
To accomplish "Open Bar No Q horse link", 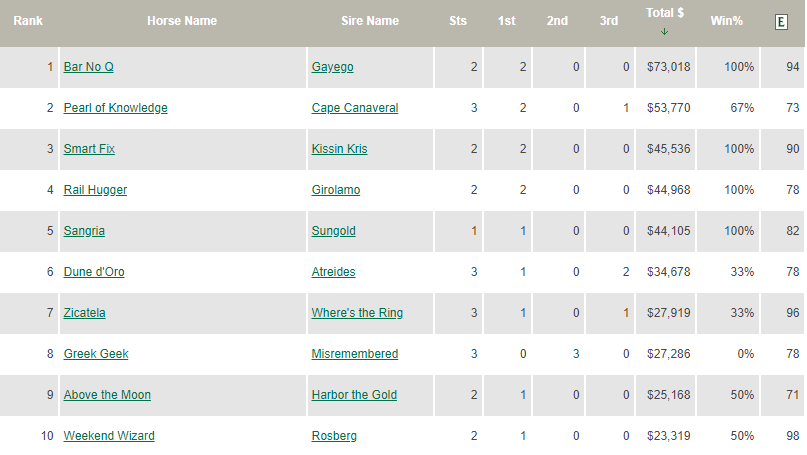I will 89,67.
